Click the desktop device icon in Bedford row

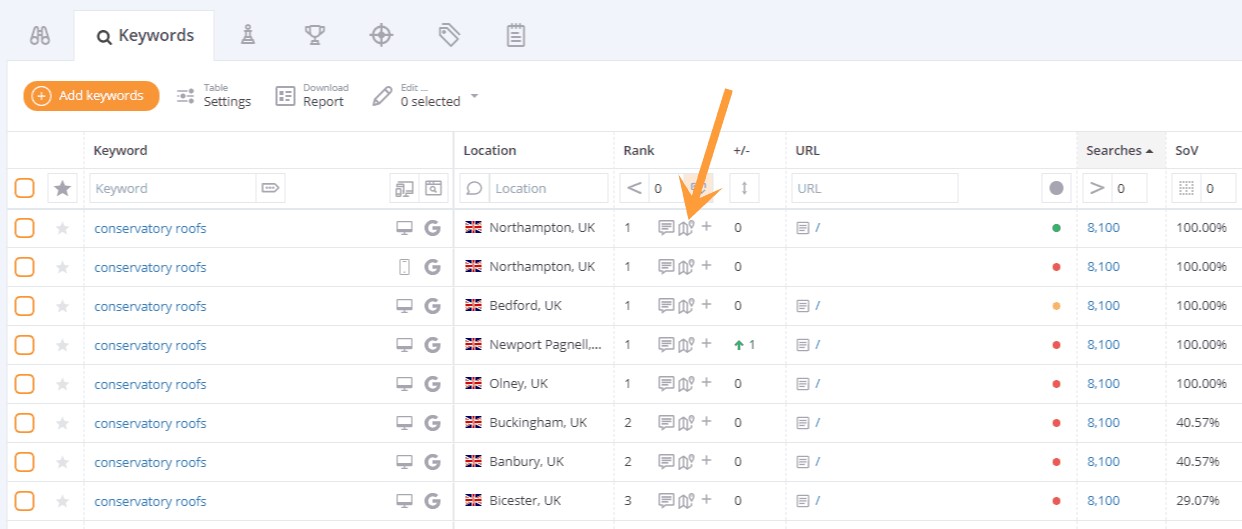point(405,306)
